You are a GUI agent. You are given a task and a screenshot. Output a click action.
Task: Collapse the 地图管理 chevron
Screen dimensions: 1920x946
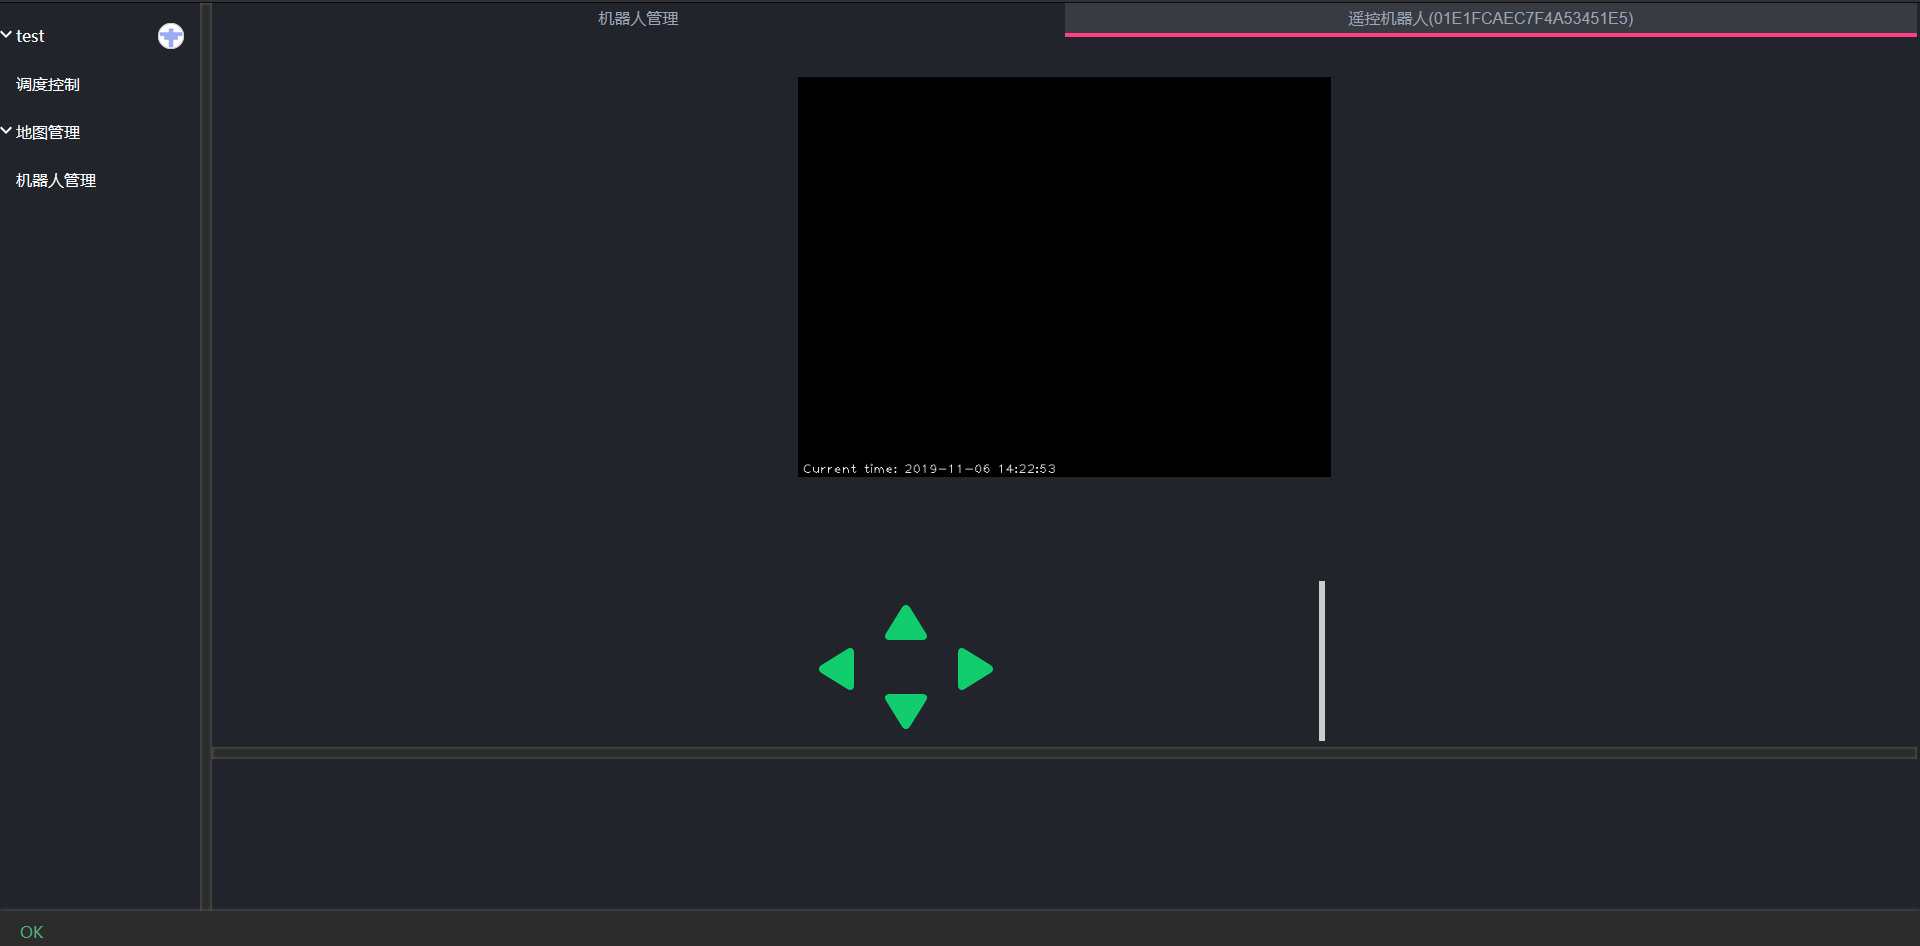point(7,131)
